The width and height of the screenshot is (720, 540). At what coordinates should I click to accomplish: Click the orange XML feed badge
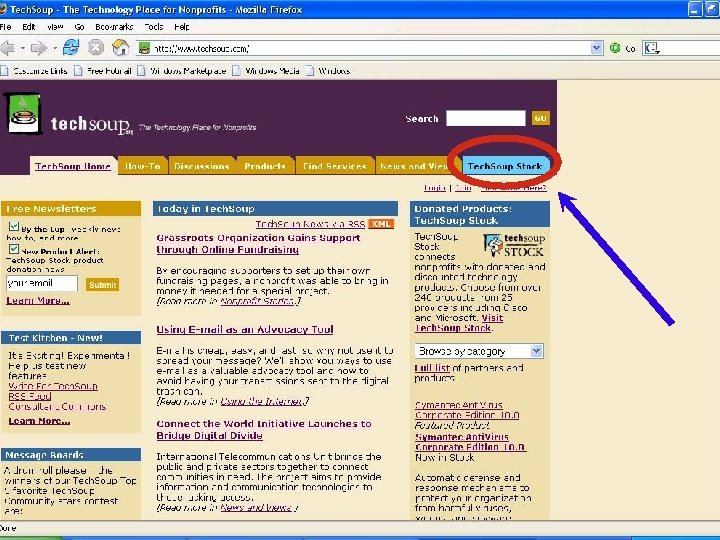pos(381,224)
